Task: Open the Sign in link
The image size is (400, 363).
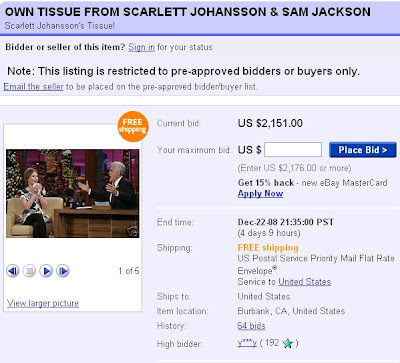Action: coord(142,47)
